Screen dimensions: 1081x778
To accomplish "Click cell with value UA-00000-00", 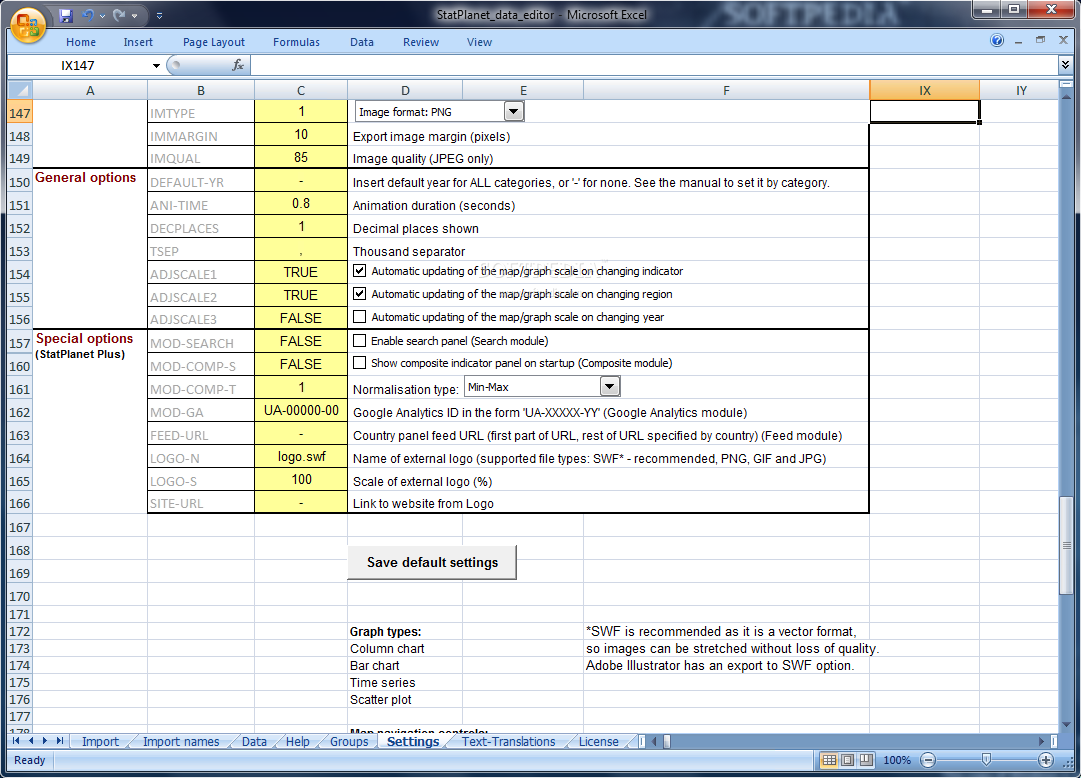I will 301,411.
